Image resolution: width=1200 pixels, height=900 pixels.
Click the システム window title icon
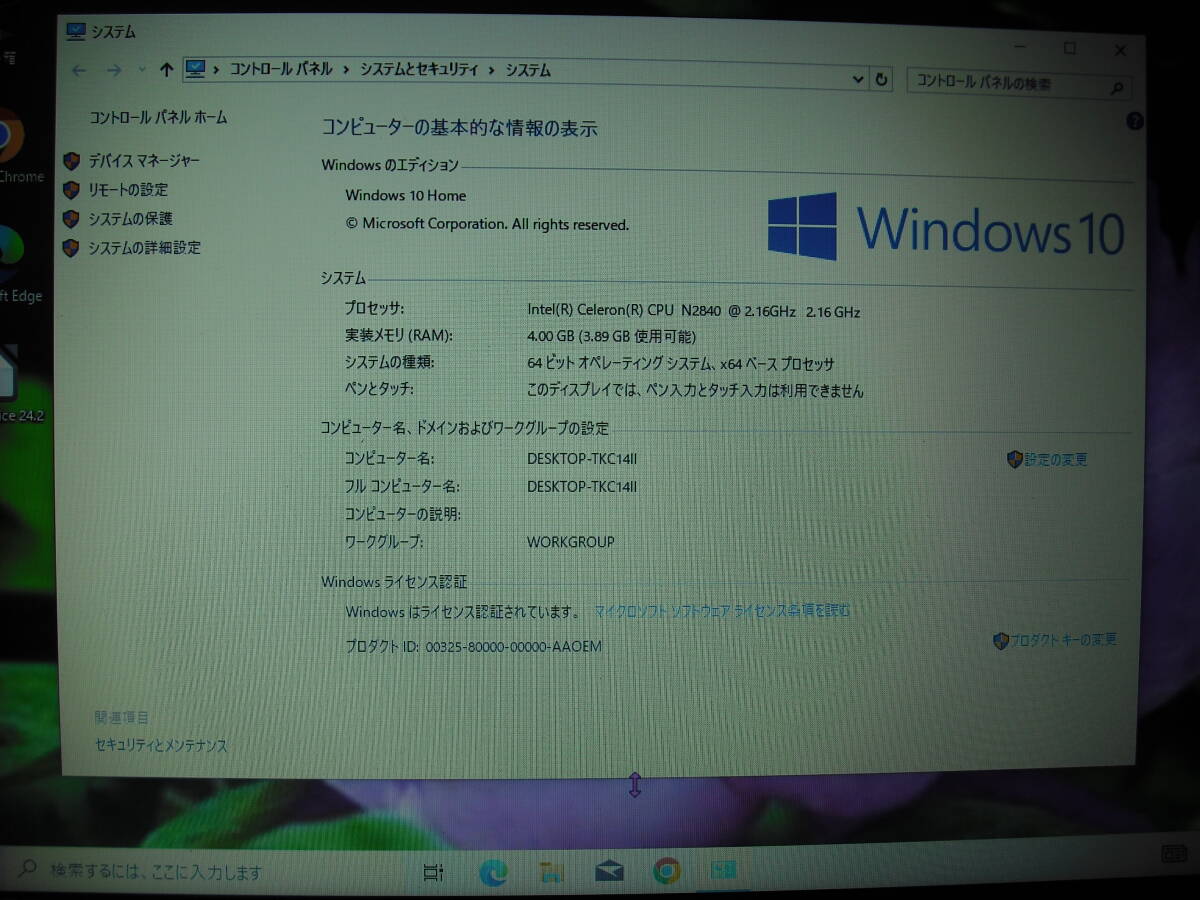(76, 30)
